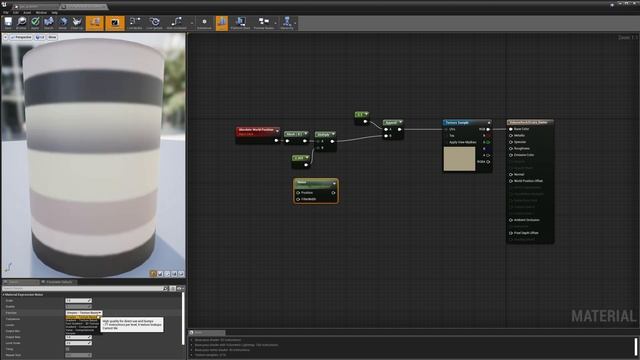Click the Perspective view mode button
The image size is (640, 360).
tap(21, 37)
